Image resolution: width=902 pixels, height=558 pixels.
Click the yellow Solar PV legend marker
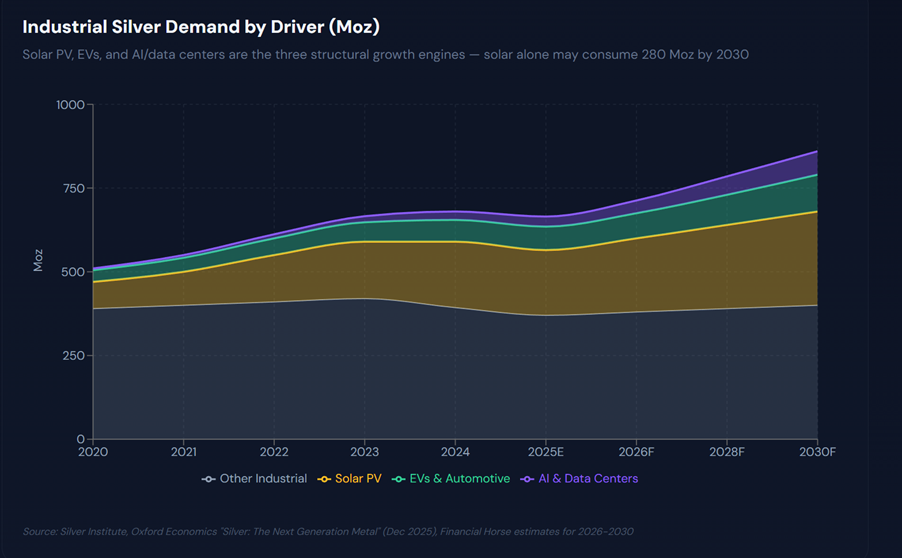pos(325,479)
